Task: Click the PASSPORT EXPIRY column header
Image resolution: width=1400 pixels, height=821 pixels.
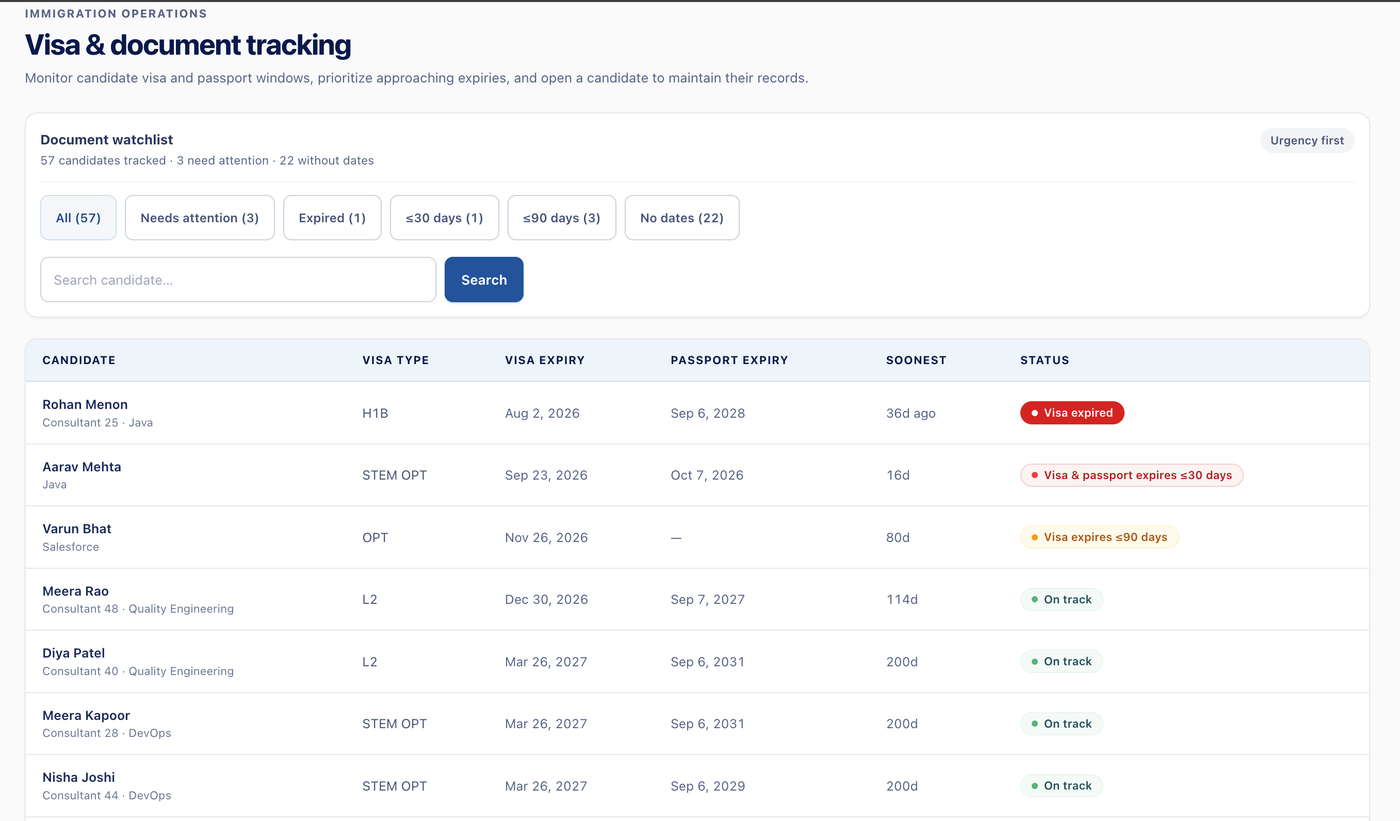Action: [729, 360]
